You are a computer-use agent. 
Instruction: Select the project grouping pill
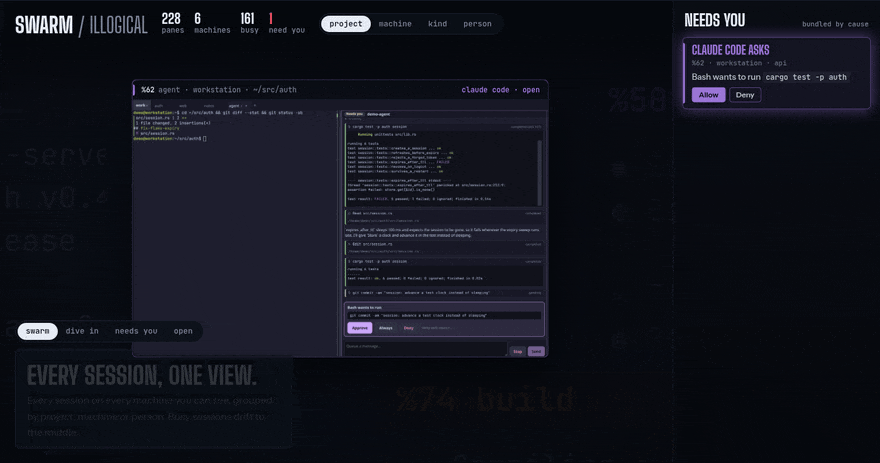point(346,24)
